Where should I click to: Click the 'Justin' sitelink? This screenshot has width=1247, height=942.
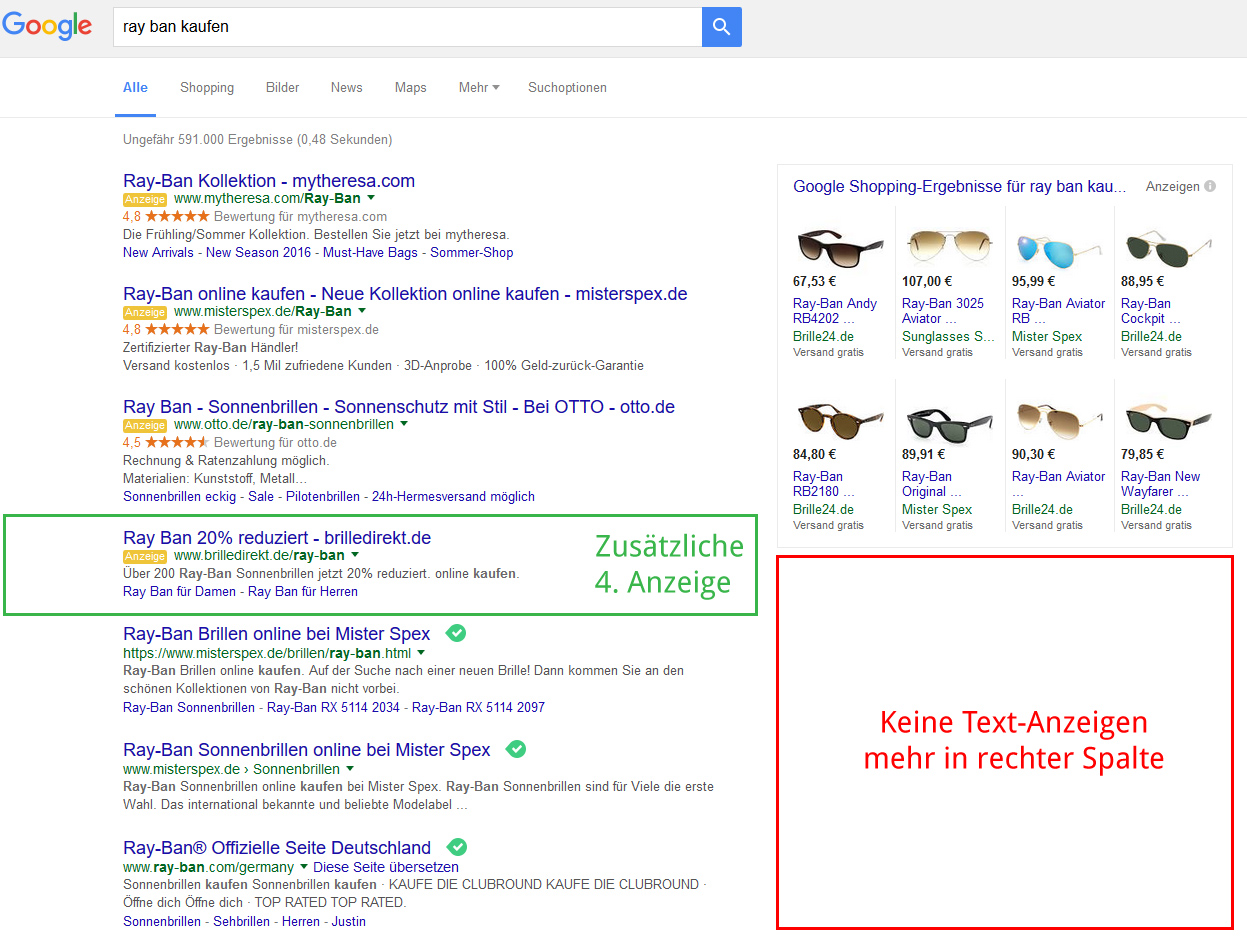[x=349, y=922]
